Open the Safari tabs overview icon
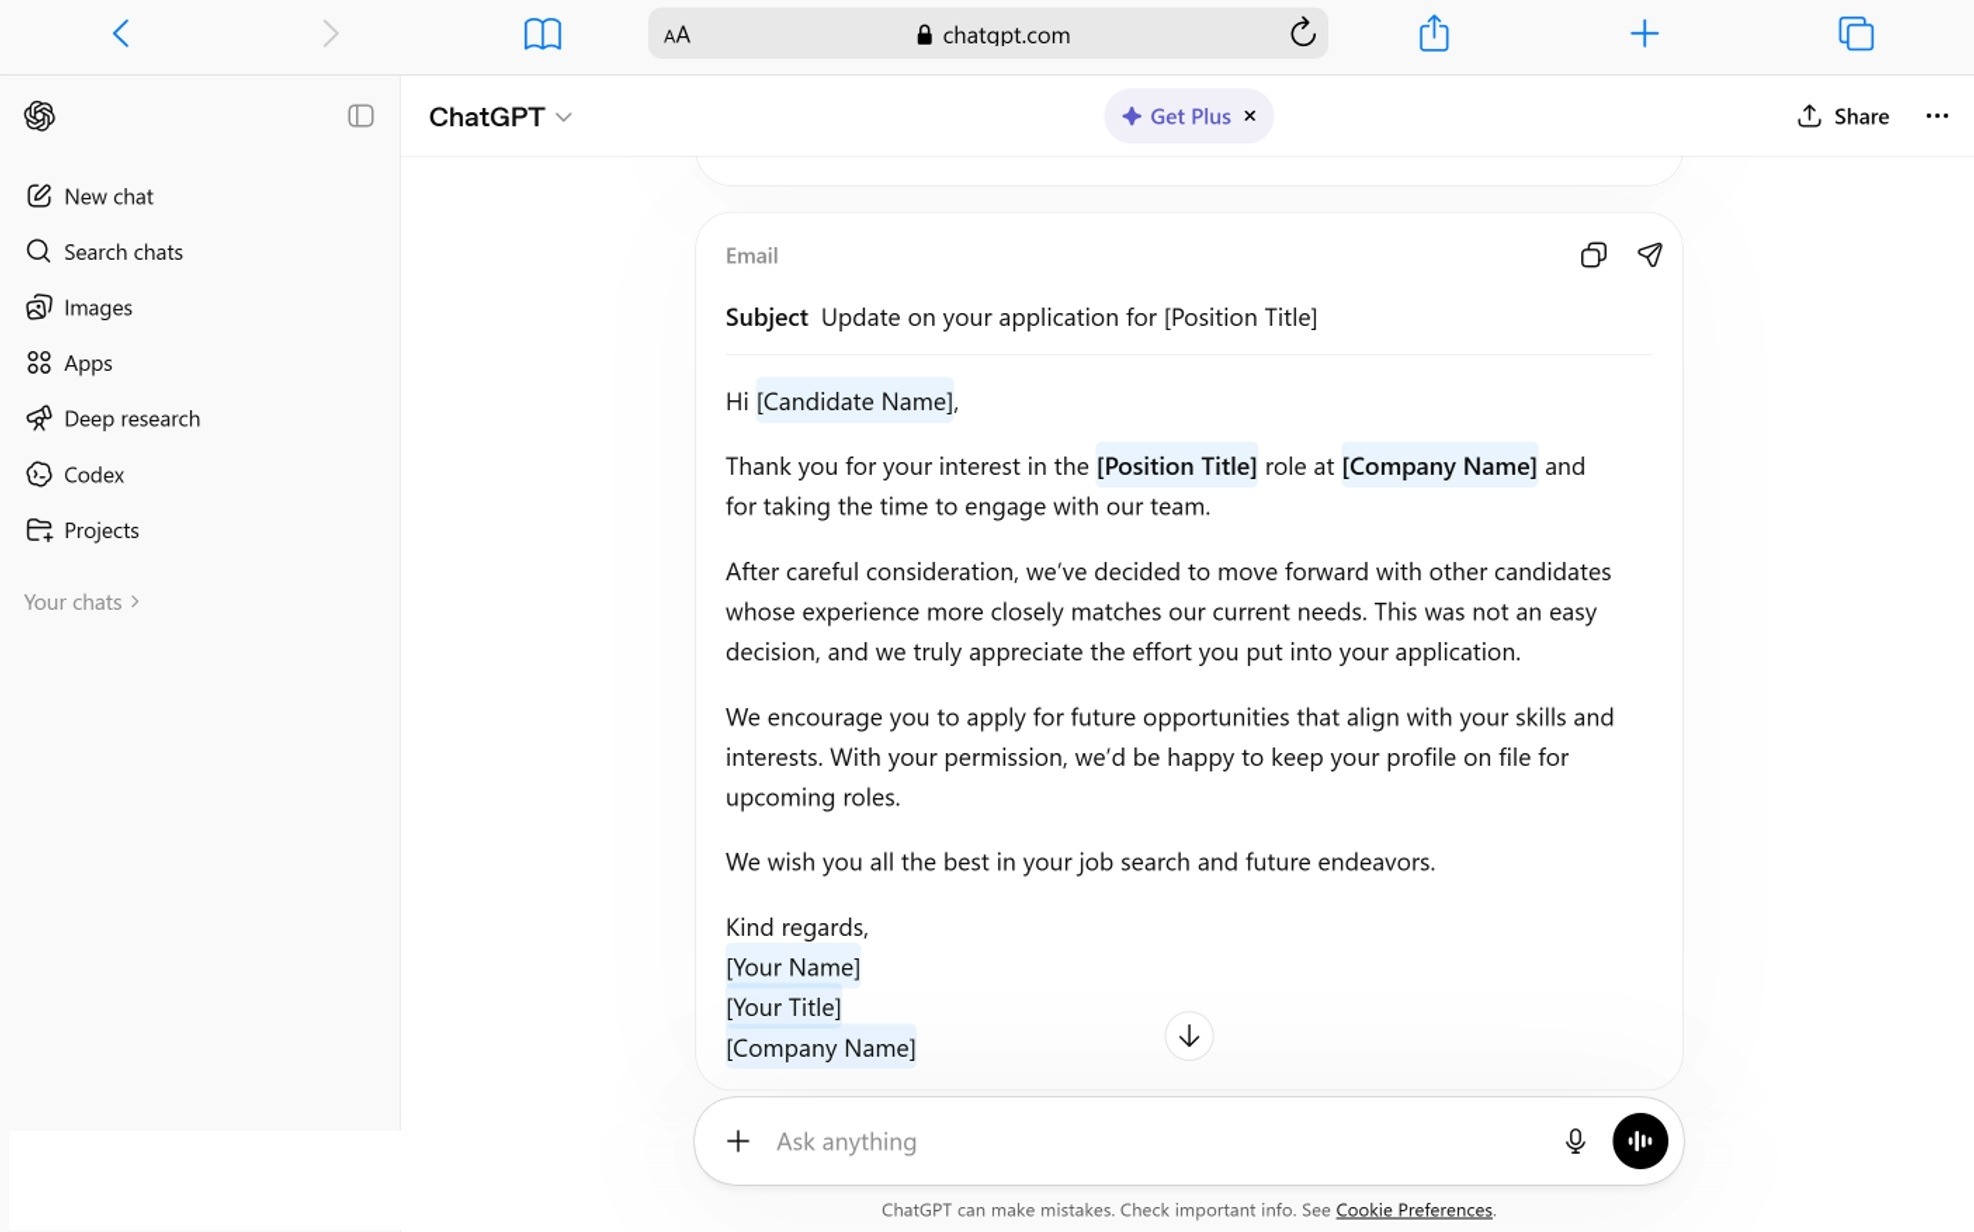This screenshot has width=1974, height=1232. 1855,34
